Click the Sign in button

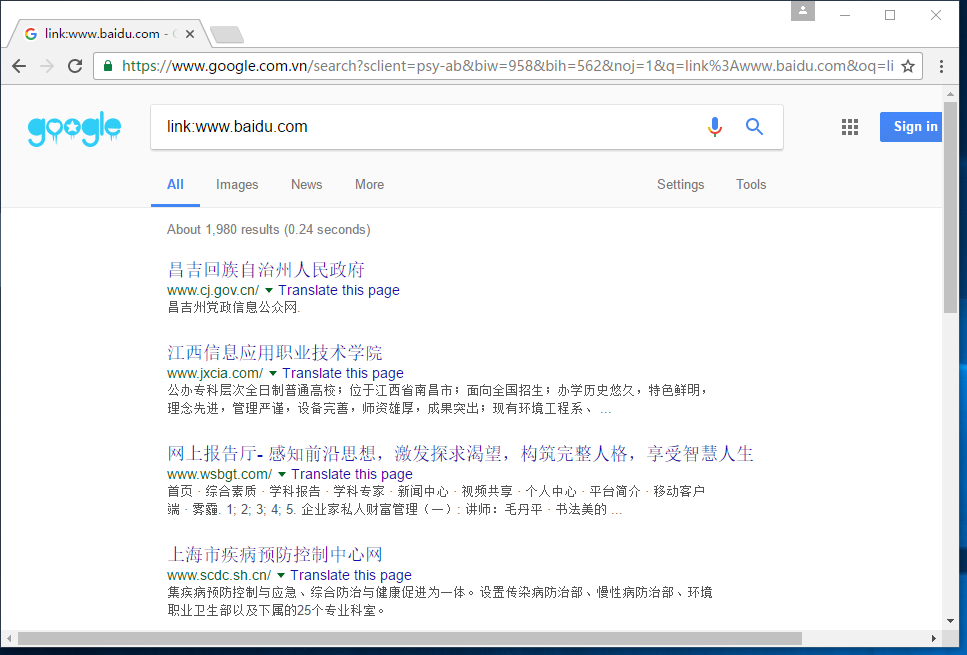pos(911,127)
